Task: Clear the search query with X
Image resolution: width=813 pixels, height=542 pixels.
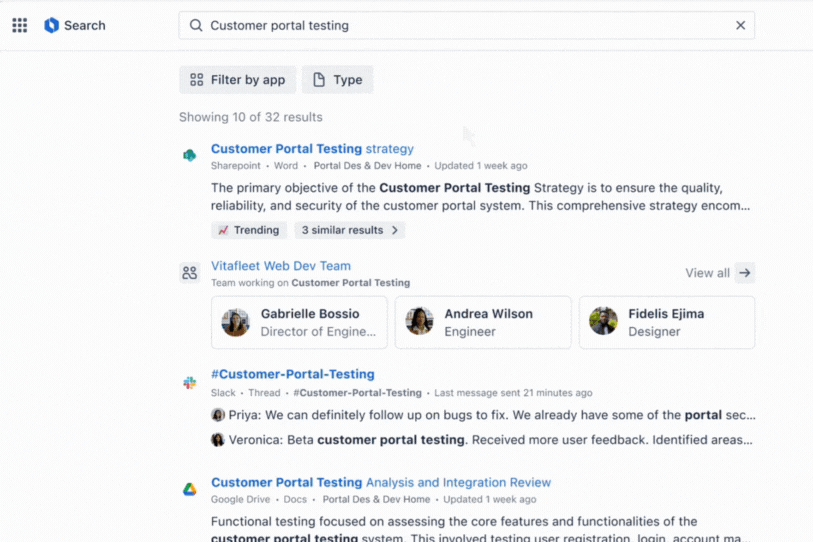Action: tap(740, 25)
